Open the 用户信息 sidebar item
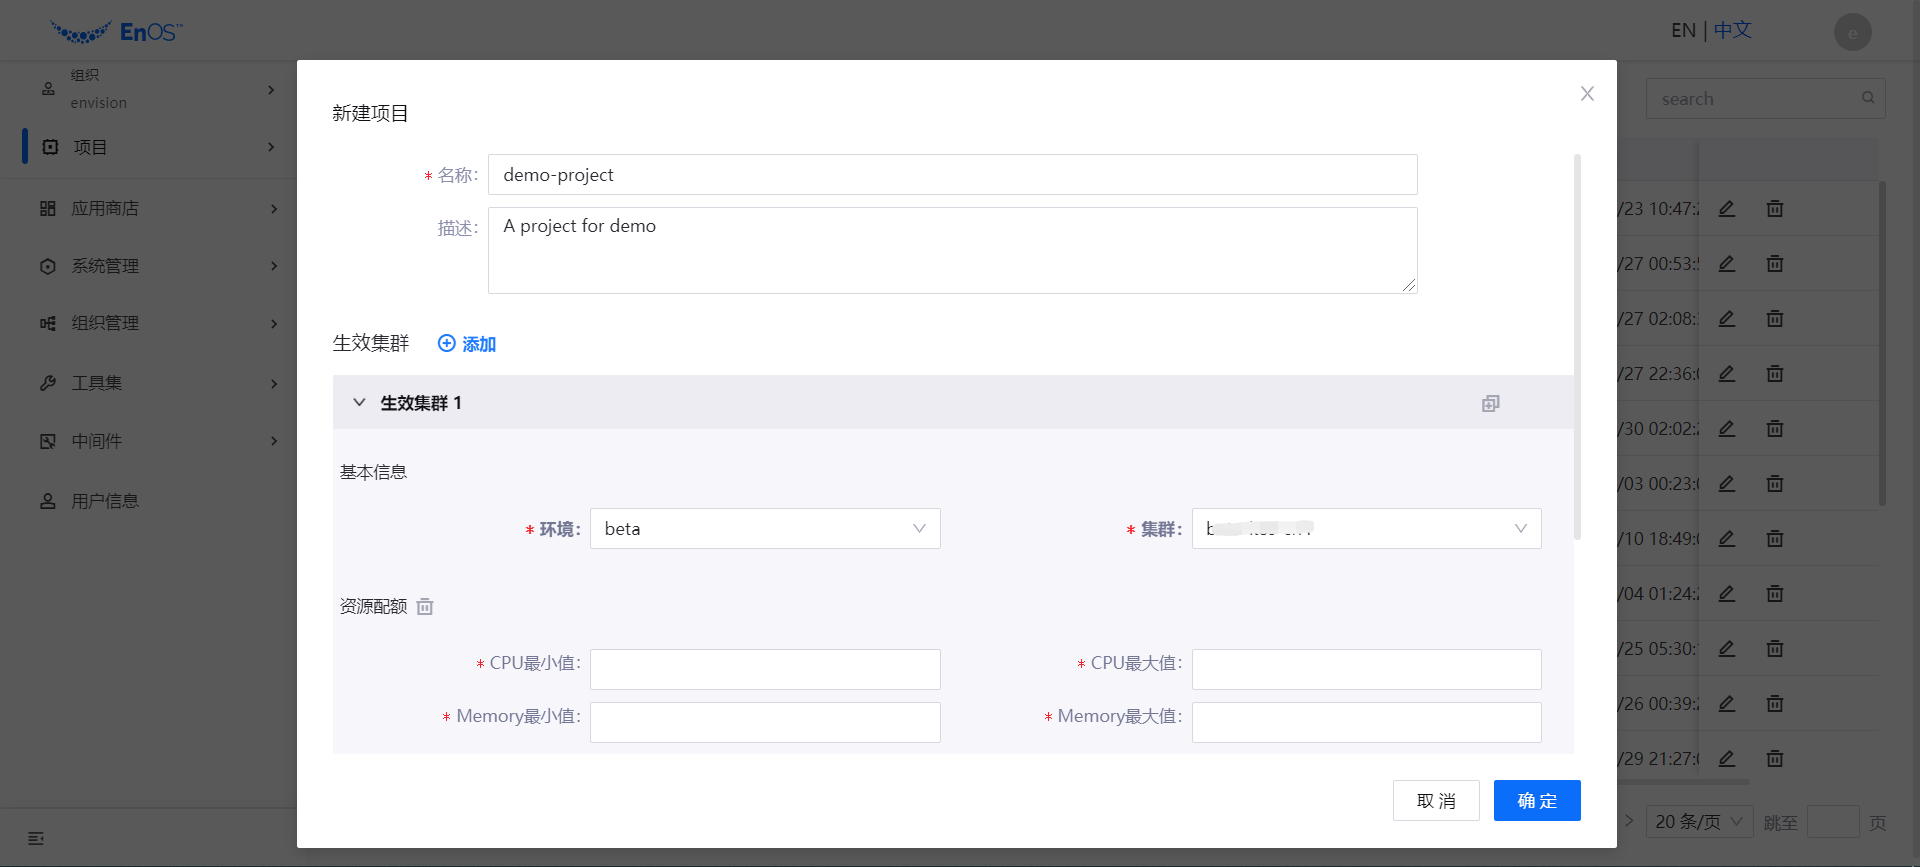Screen dimensions: 1920x867 click(148, 501)
